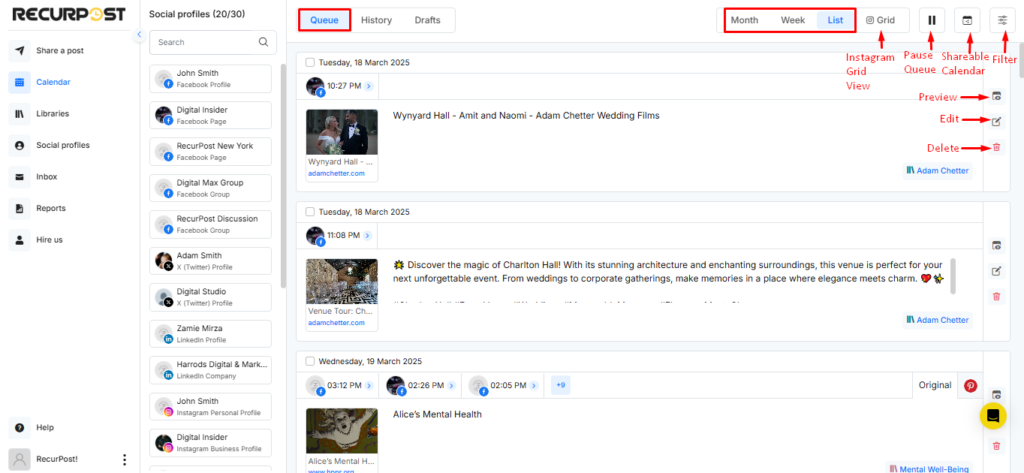Open the Instagram Grid view
The height and width of the screenshot is (473, 1024).
click(x=880, y=20)
